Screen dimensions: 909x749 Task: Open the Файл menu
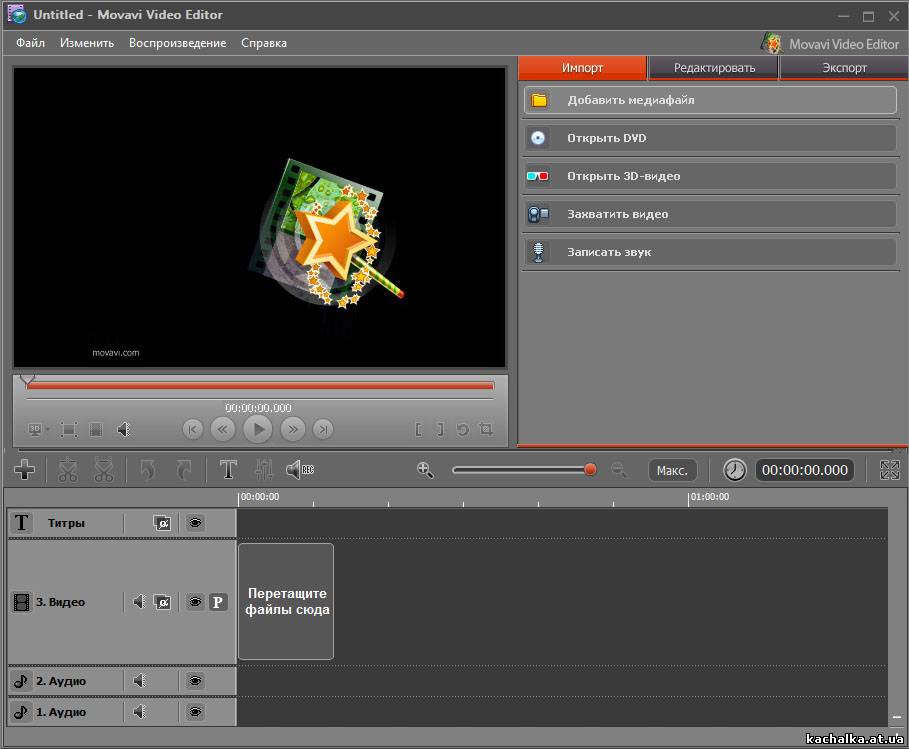30,43
